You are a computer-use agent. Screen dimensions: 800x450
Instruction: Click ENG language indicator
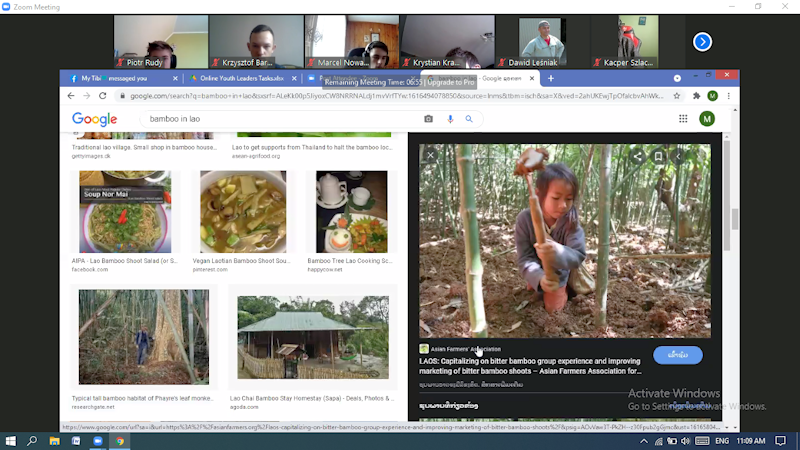[x=722, y=441]
